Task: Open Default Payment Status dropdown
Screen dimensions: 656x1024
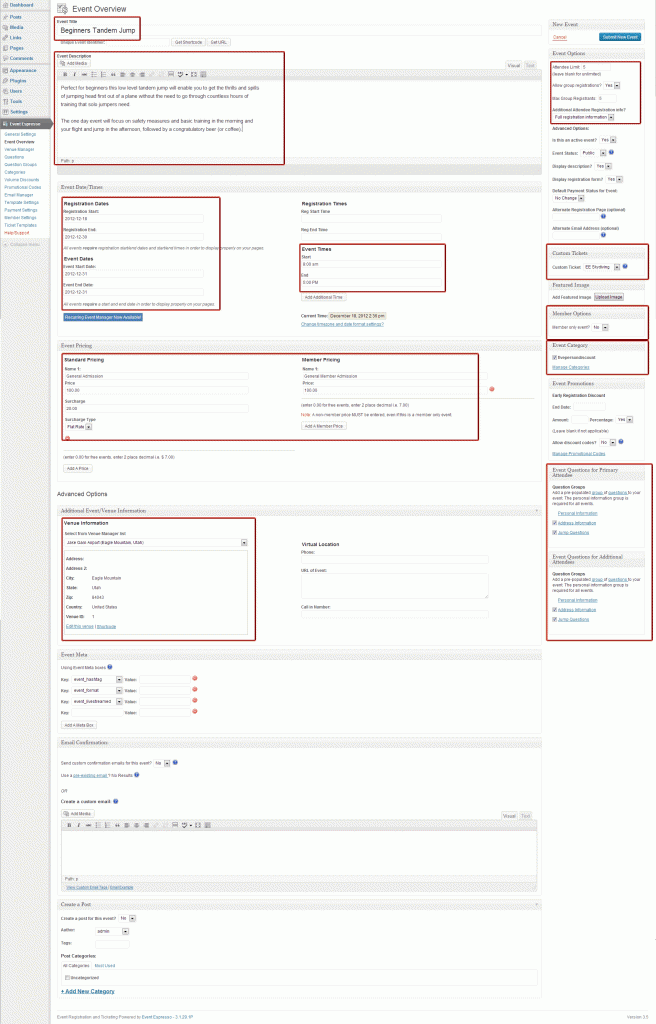Action: pos(568,198)
